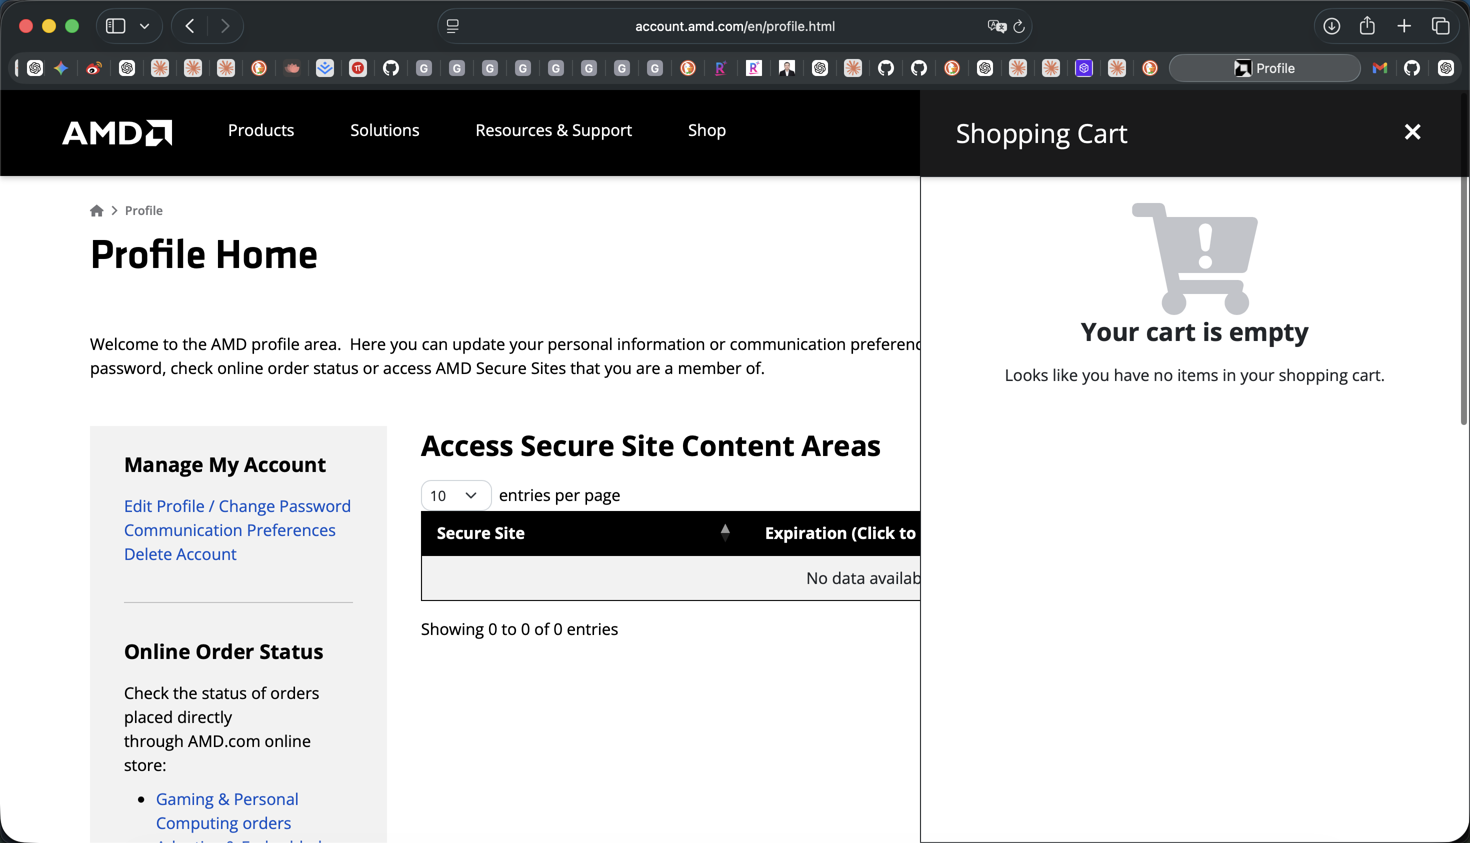Click the 'Profile Home' page heading
The height and width of the screenshot is (843, 1470).
click(x=204, y=255)
